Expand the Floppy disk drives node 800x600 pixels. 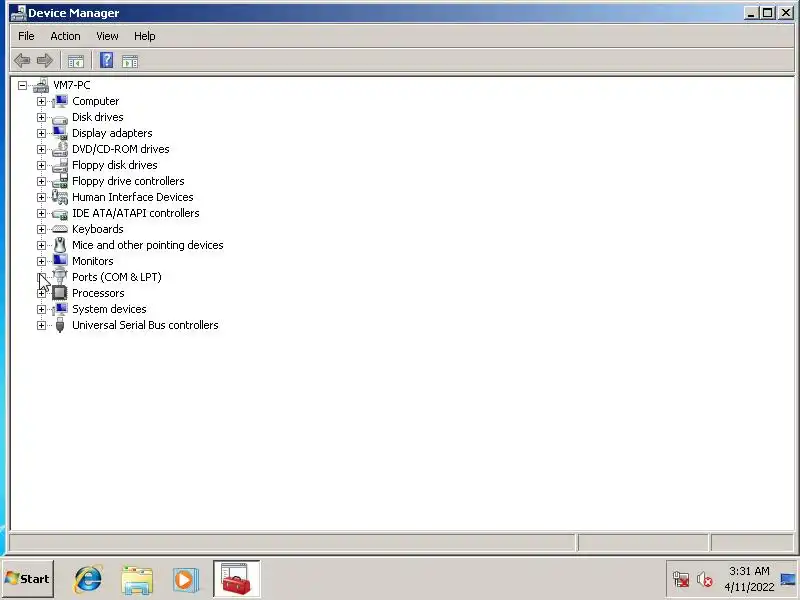click(x=41, y=165)
